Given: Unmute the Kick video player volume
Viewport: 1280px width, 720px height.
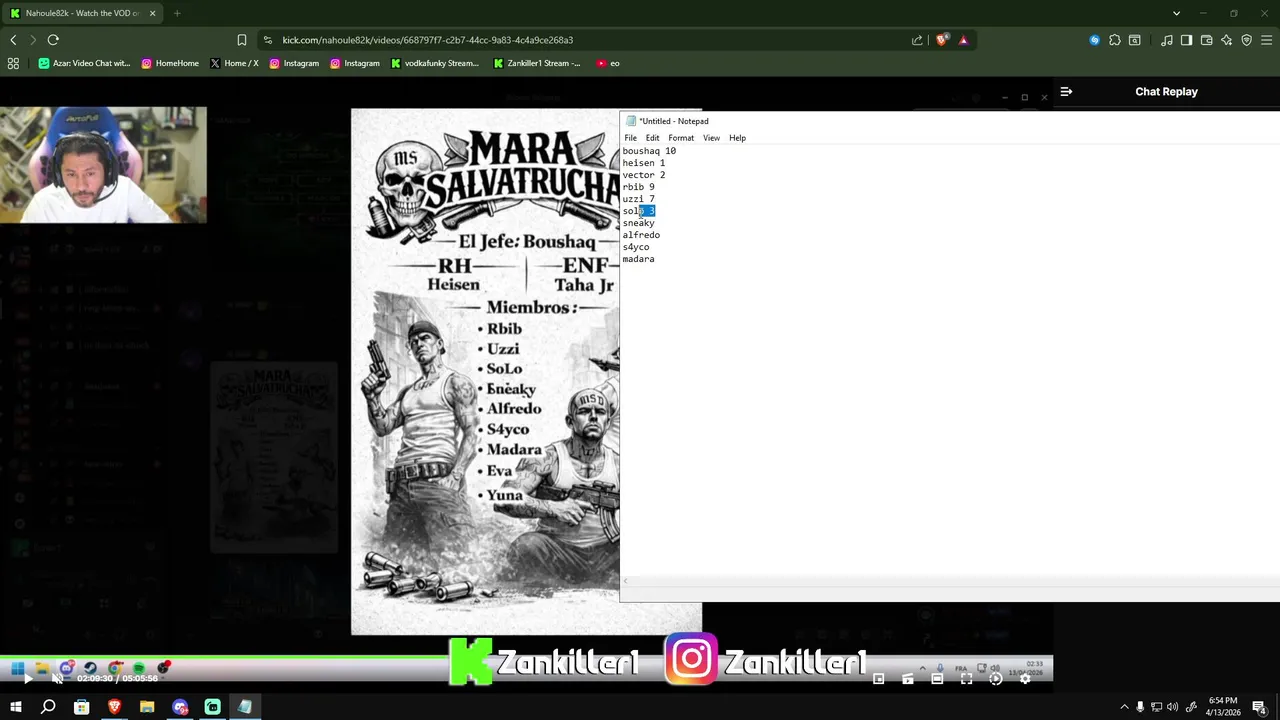Looking at the screenshot, I should (x=57, y=679).
